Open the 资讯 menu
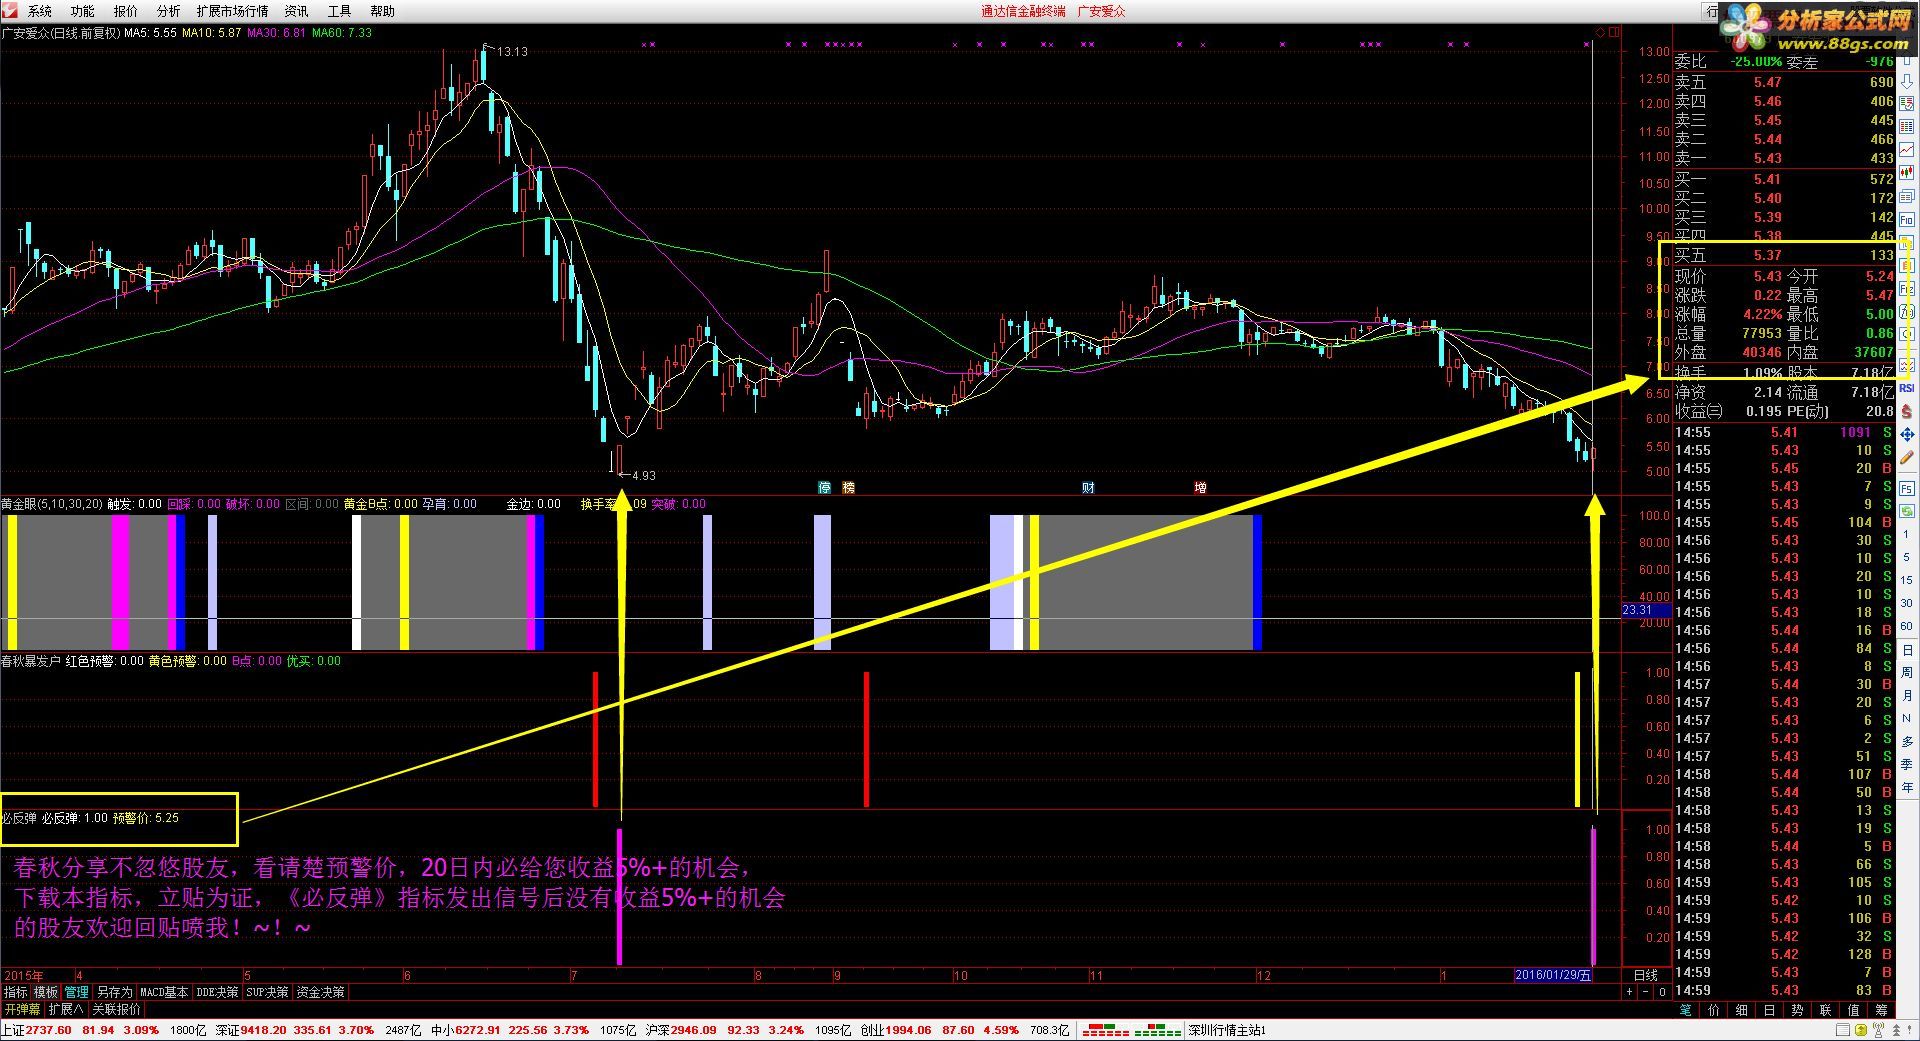The width and height of the screenshot is (1920, 1041). tap(296, 11)
